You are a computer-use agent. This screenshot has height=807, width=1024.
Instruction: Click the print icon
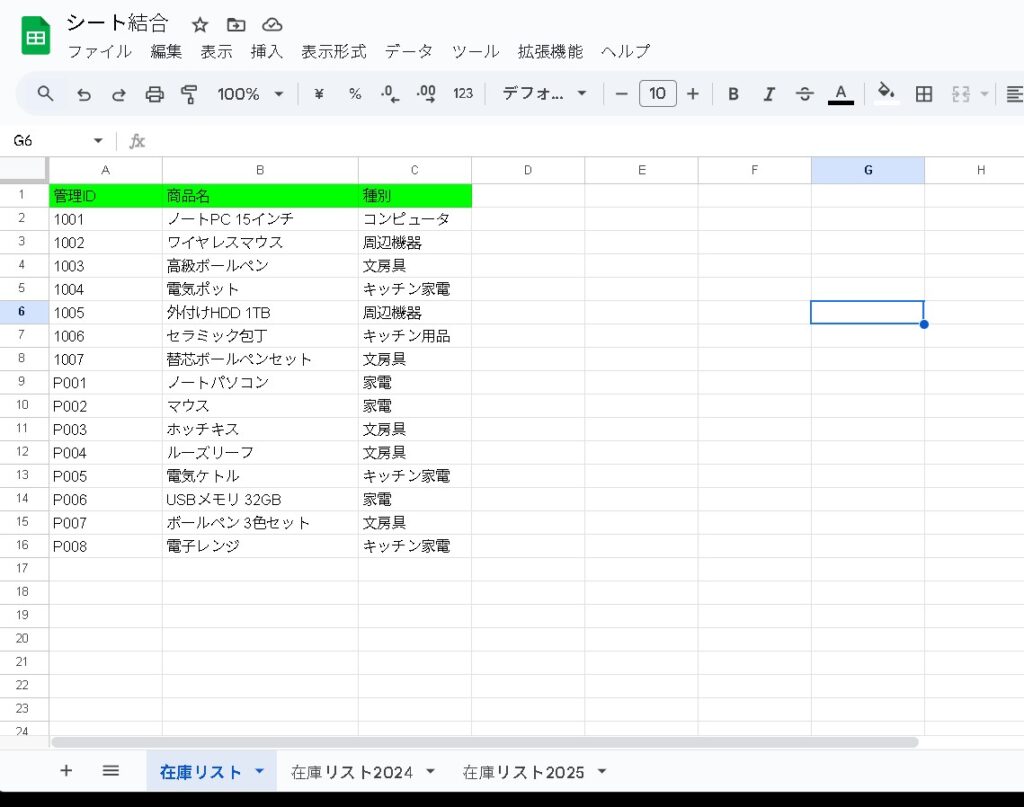click(x=154, y=94)
